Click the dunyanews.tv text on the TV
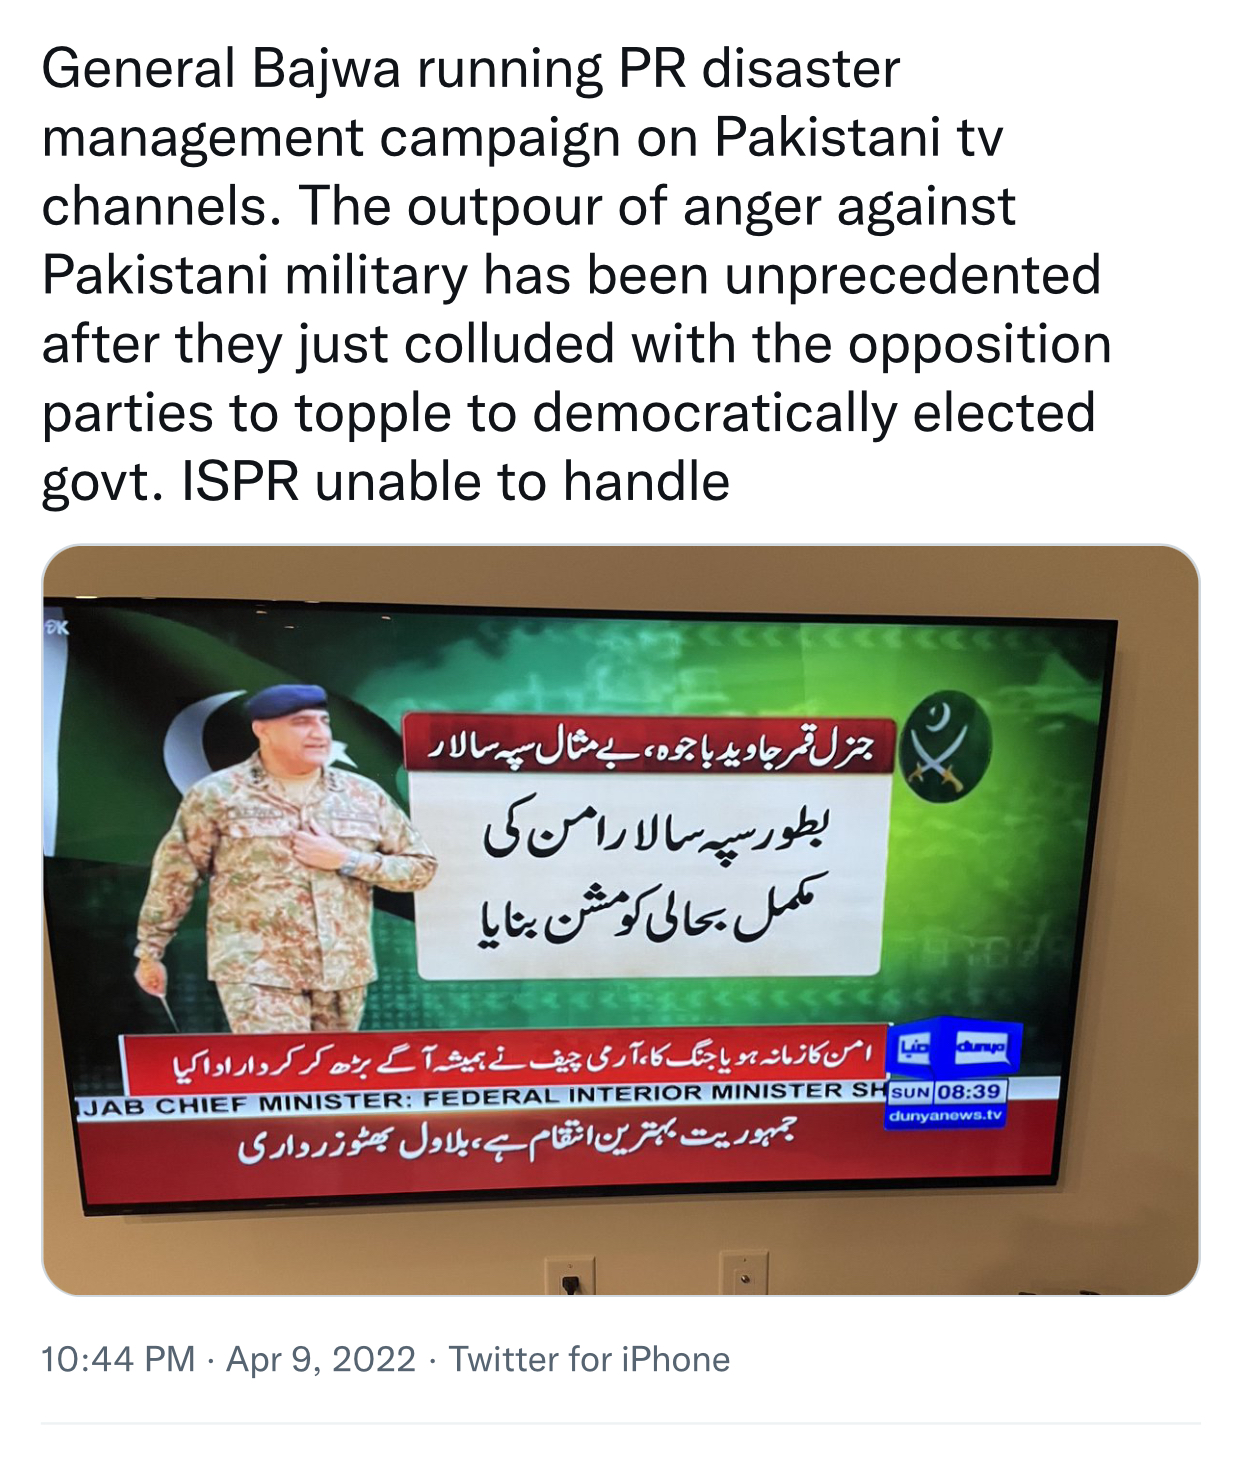This screenshot has width=1242, height=1460. (x=945, y=1114)
